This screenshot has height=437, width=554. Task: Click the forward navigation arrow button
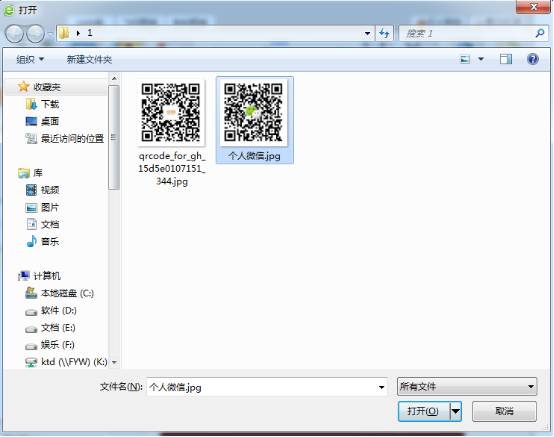[35, 34]
